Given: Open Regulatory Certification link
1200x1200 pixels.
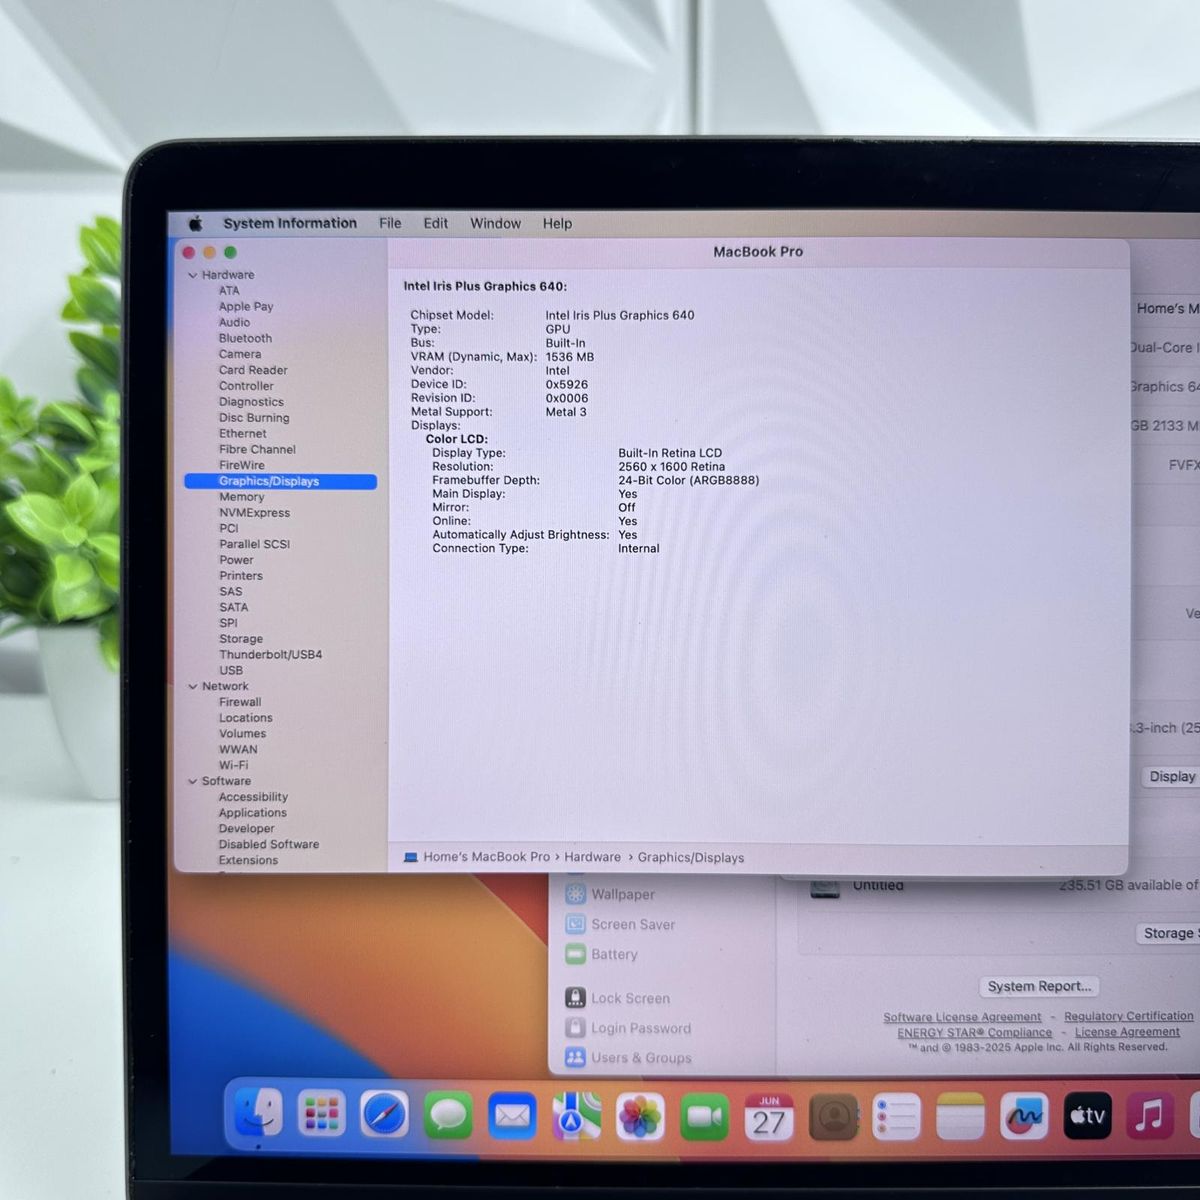Looking at the screenshot, I should (x=1129, y=1016).
